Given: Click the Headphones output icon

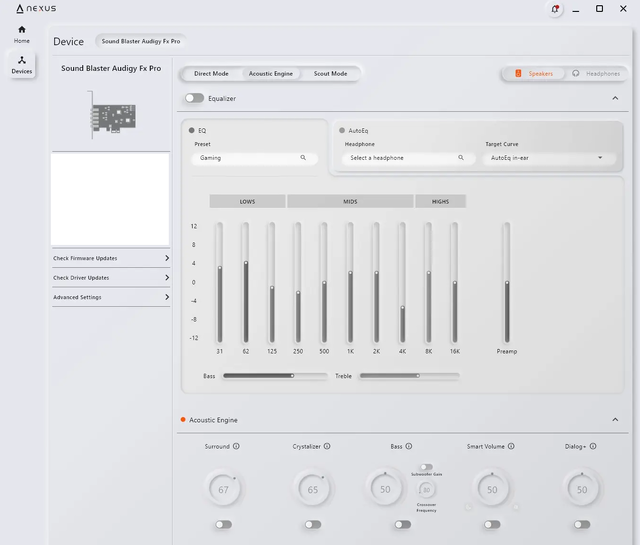Looking at the screenshot, I should (576, 73).
